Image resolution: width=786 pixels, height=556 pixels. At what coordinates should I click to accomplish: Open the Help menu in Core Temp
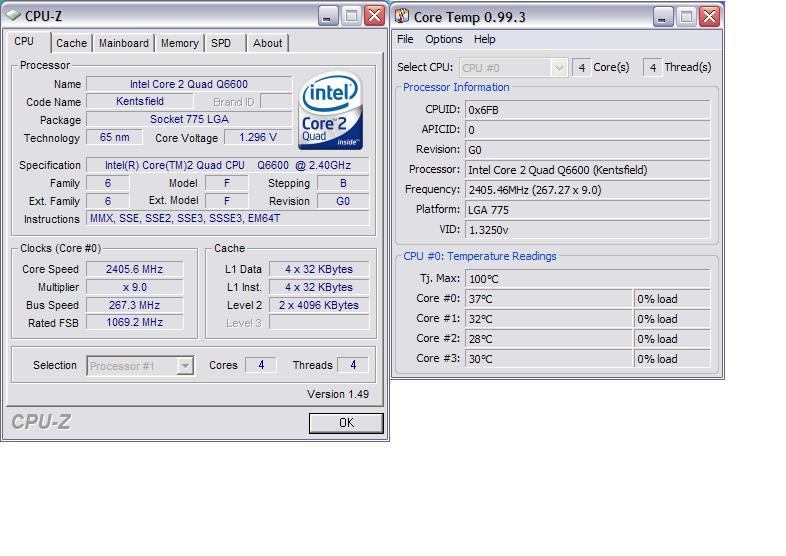484,39
